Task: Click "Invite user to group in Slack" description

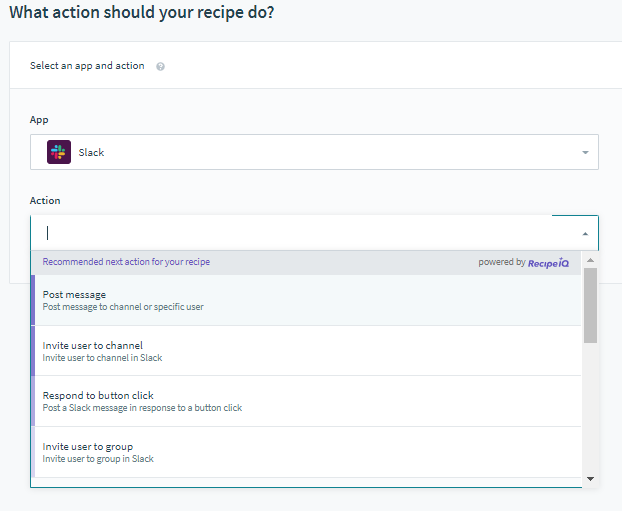Action: pyautogui.click(x=98, y=459)
